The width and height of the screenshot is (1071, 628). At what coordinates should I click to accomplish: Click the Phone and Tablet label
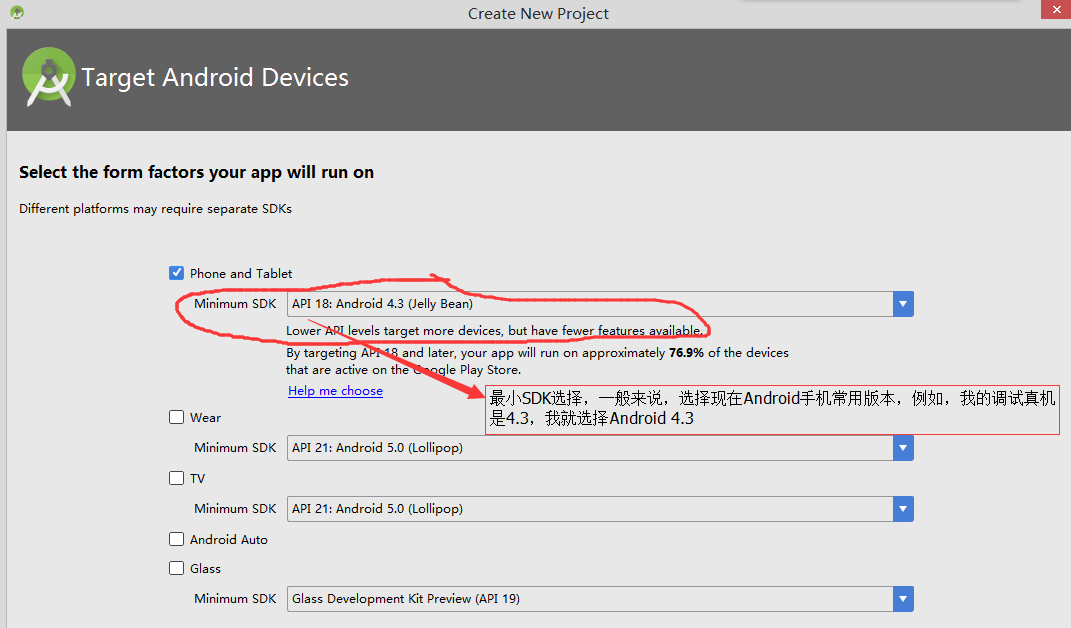click(x=241, y=273)
